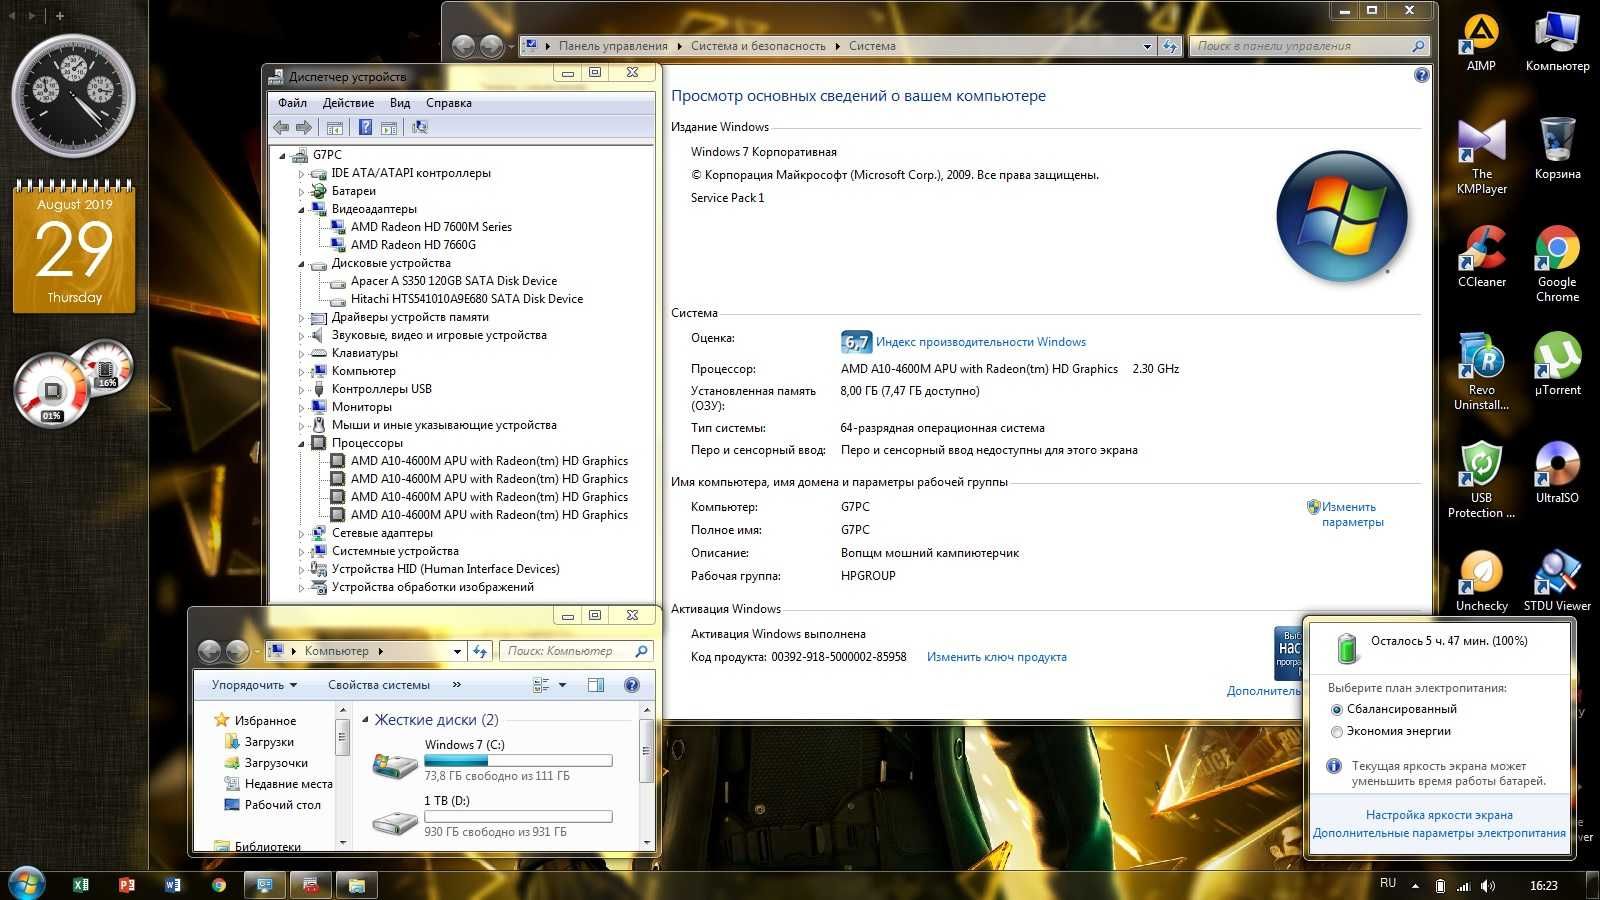Open the Компьютер desktop icon
The width and height of the screenshot is (1600, 900).
click(1557, 42)
